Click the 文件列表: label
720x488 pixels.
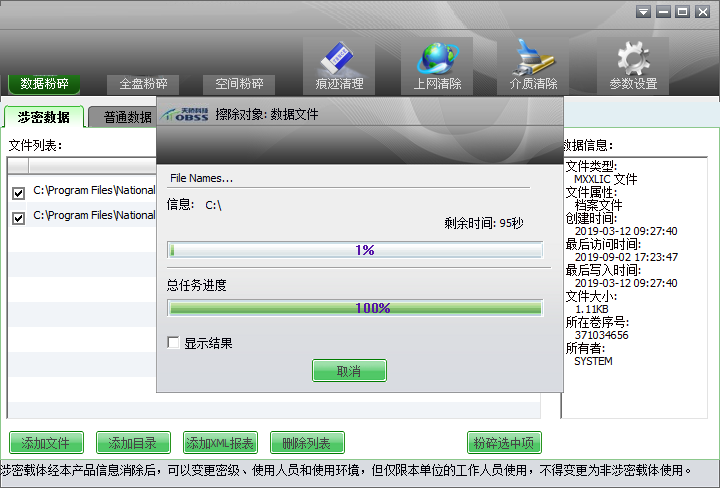pyautogui.click(x=35, y=146)
